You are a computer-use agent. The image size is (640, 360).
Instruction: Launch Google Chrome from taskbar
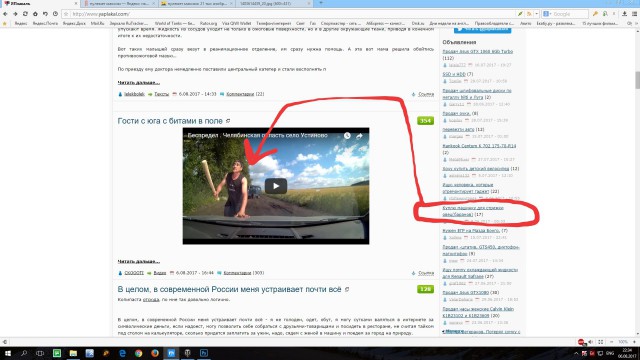(x=138, y=353)
